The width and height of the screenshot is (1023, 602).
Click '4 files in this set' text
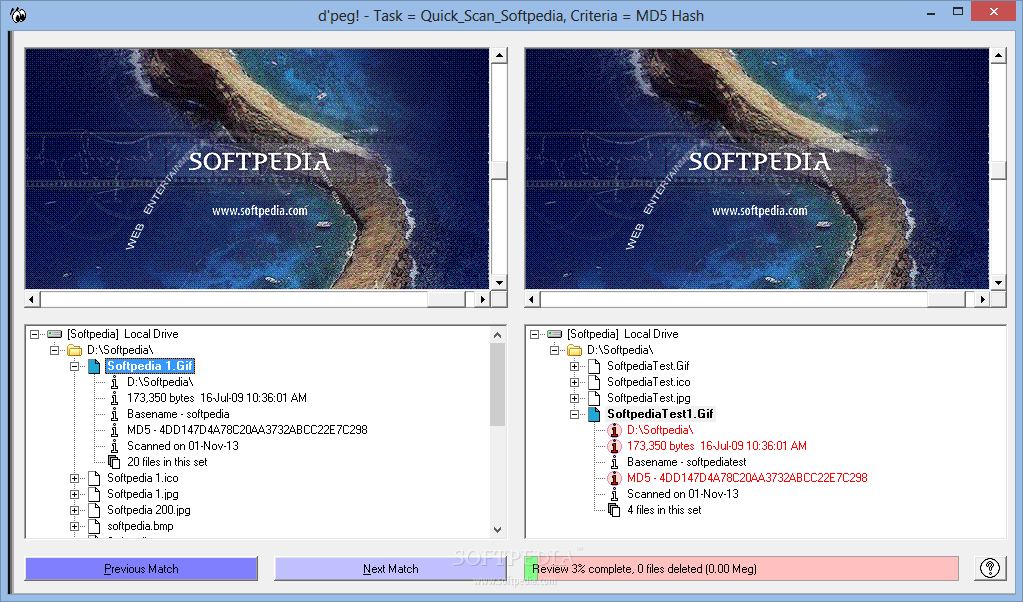pyautogui.click(x=664, y=510)
